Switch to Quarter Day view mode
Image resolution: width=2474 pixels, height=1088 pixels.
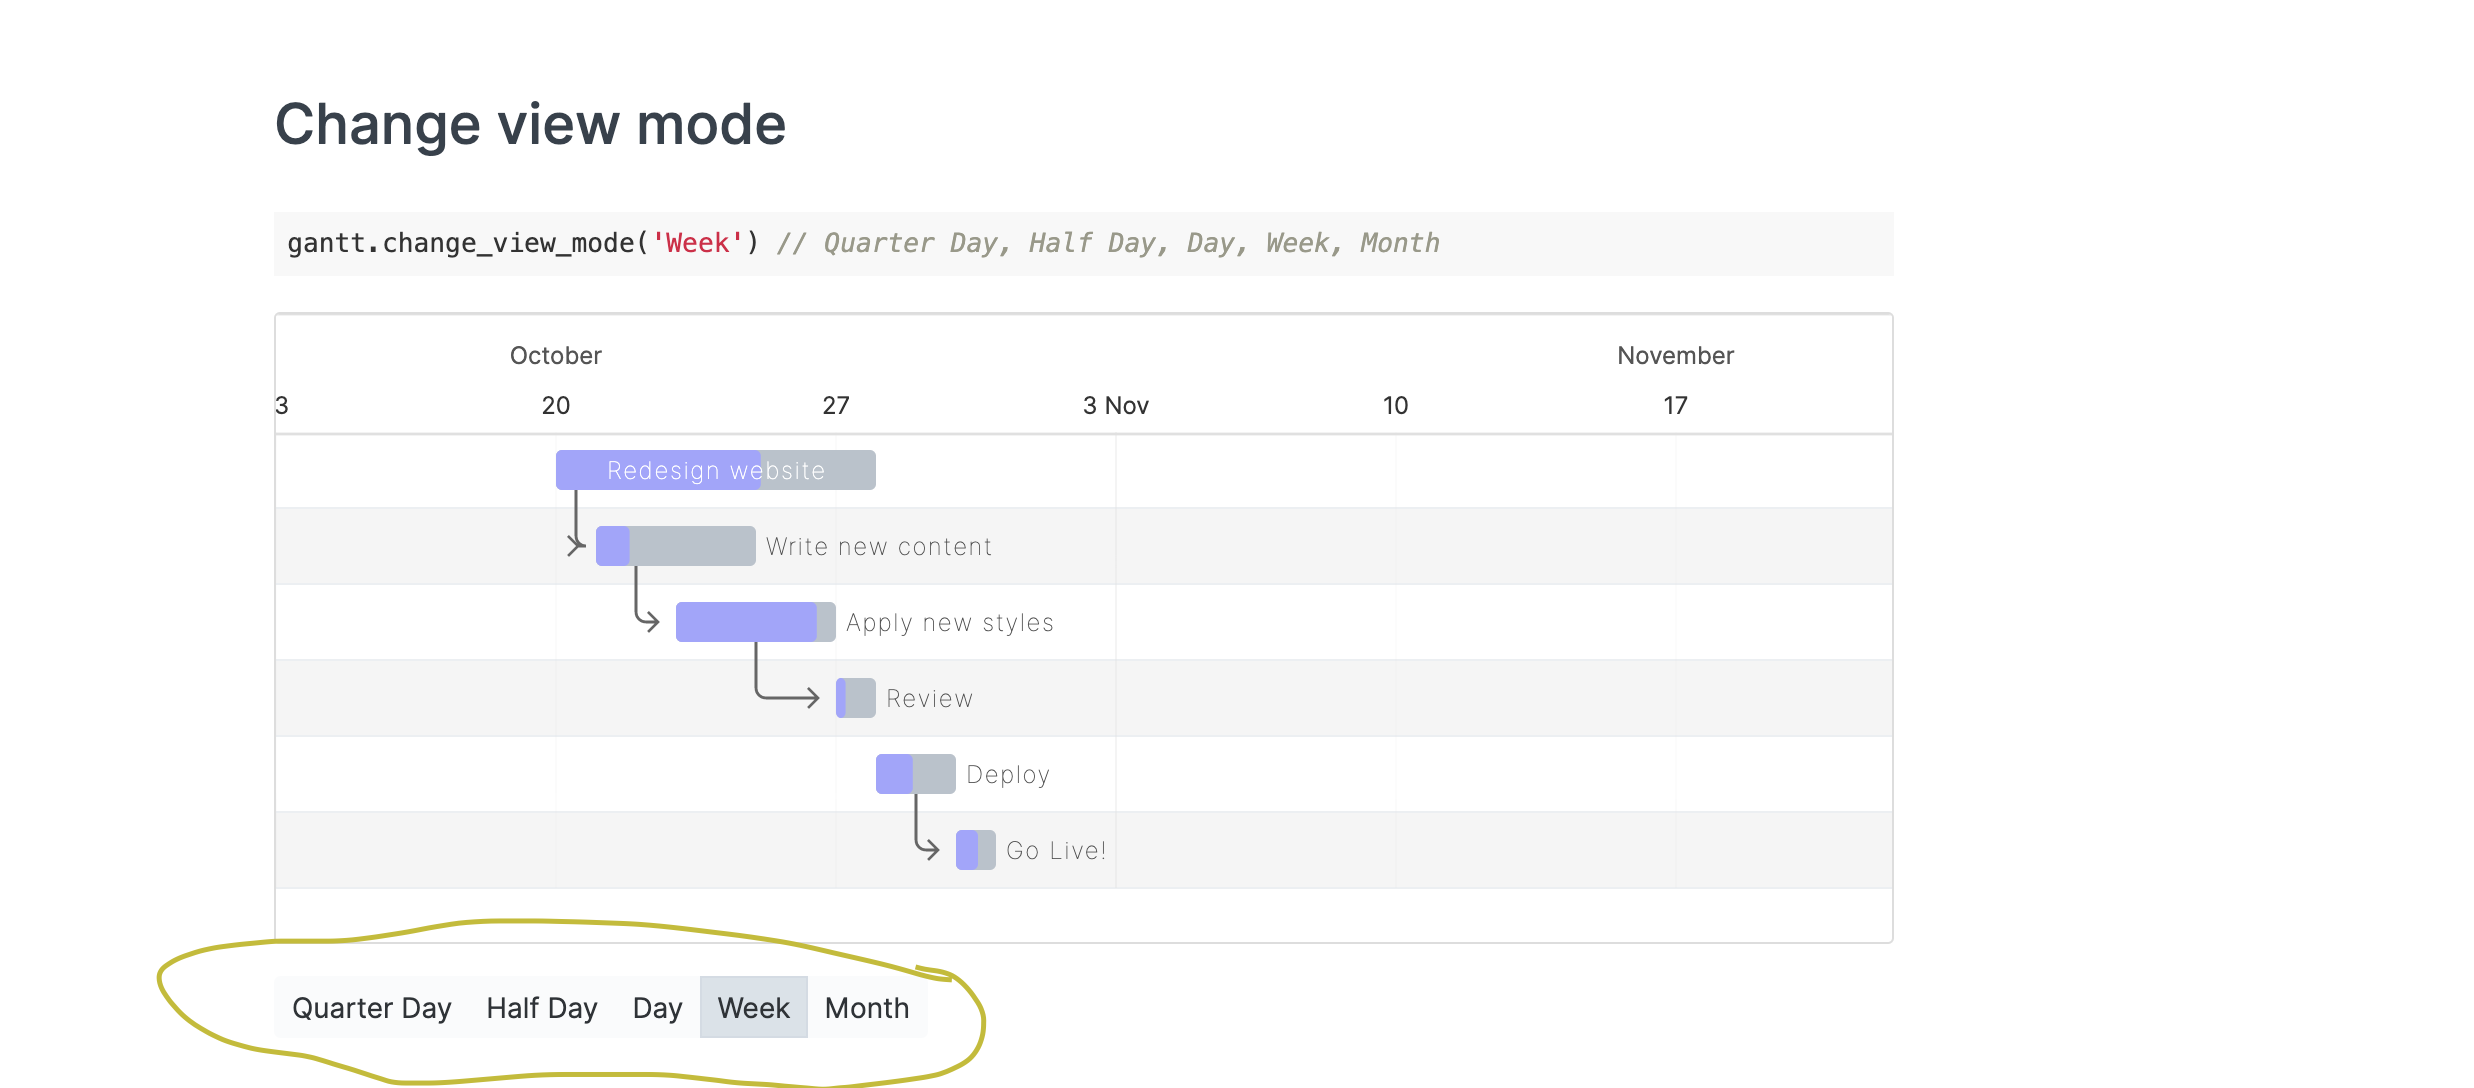tap(371, 1007)
